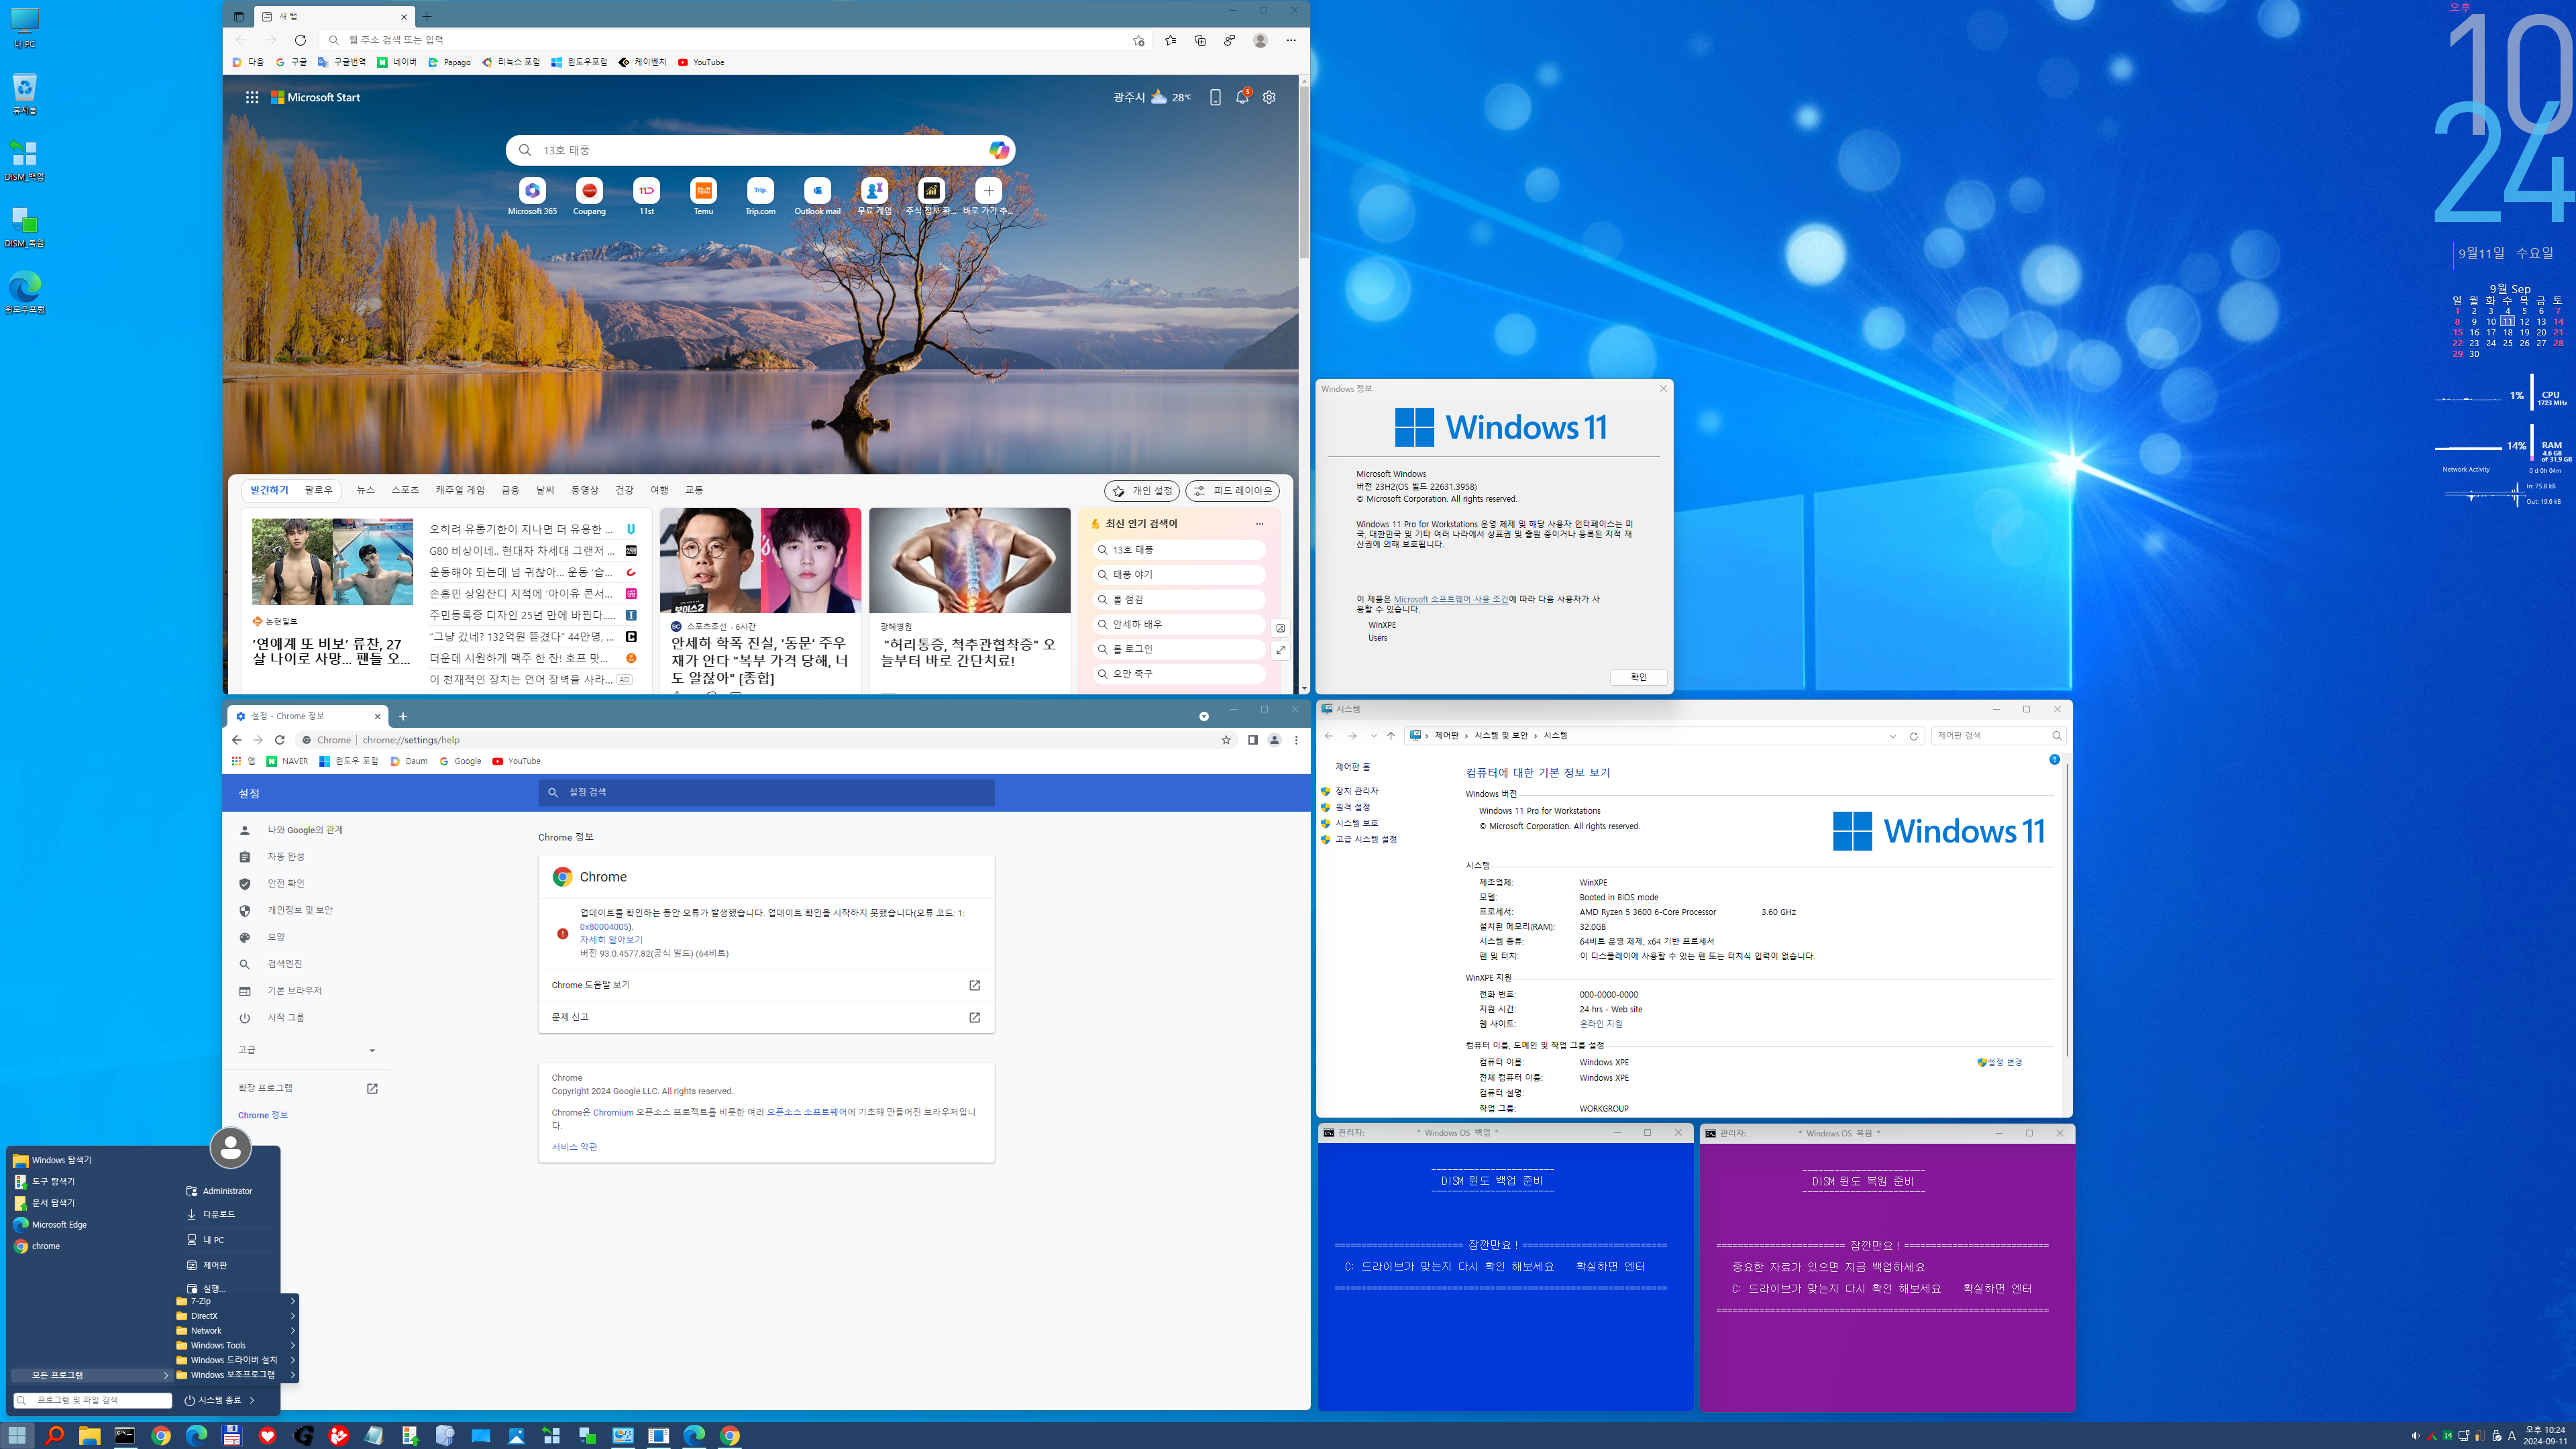The height and width of the screenshot is (1449, 2576).
Task: Open recent locations dropdown in System window
Action: coord(1374,736)
